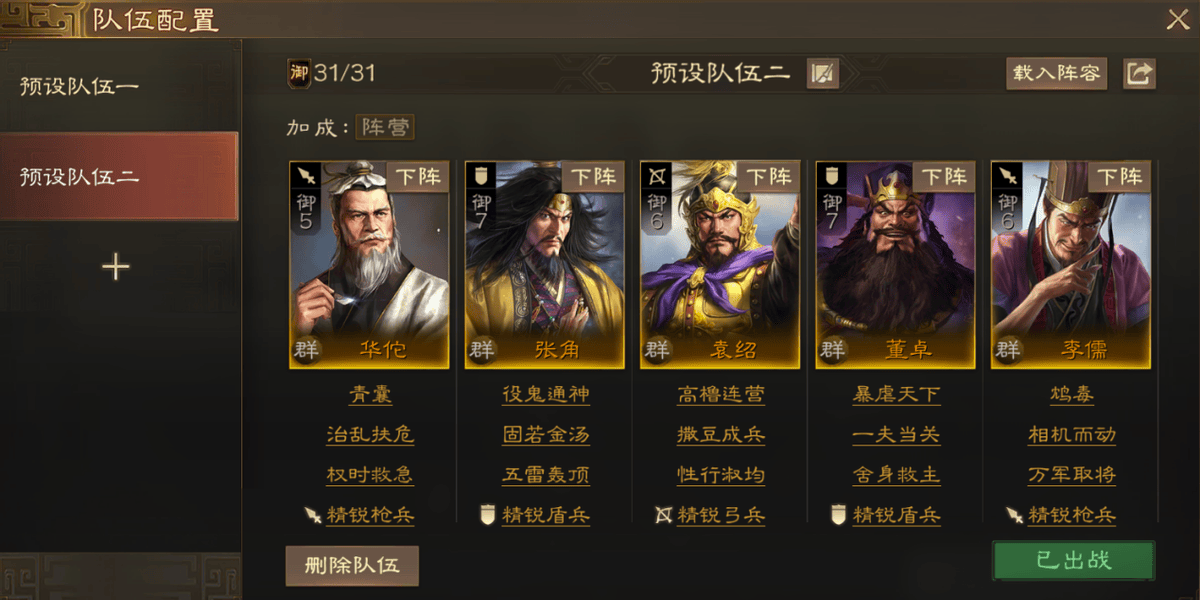Toggle the 阵营 bonus tag
Image resolution: width=1200 pixels, height=600 pixels.
coord(384,128)
